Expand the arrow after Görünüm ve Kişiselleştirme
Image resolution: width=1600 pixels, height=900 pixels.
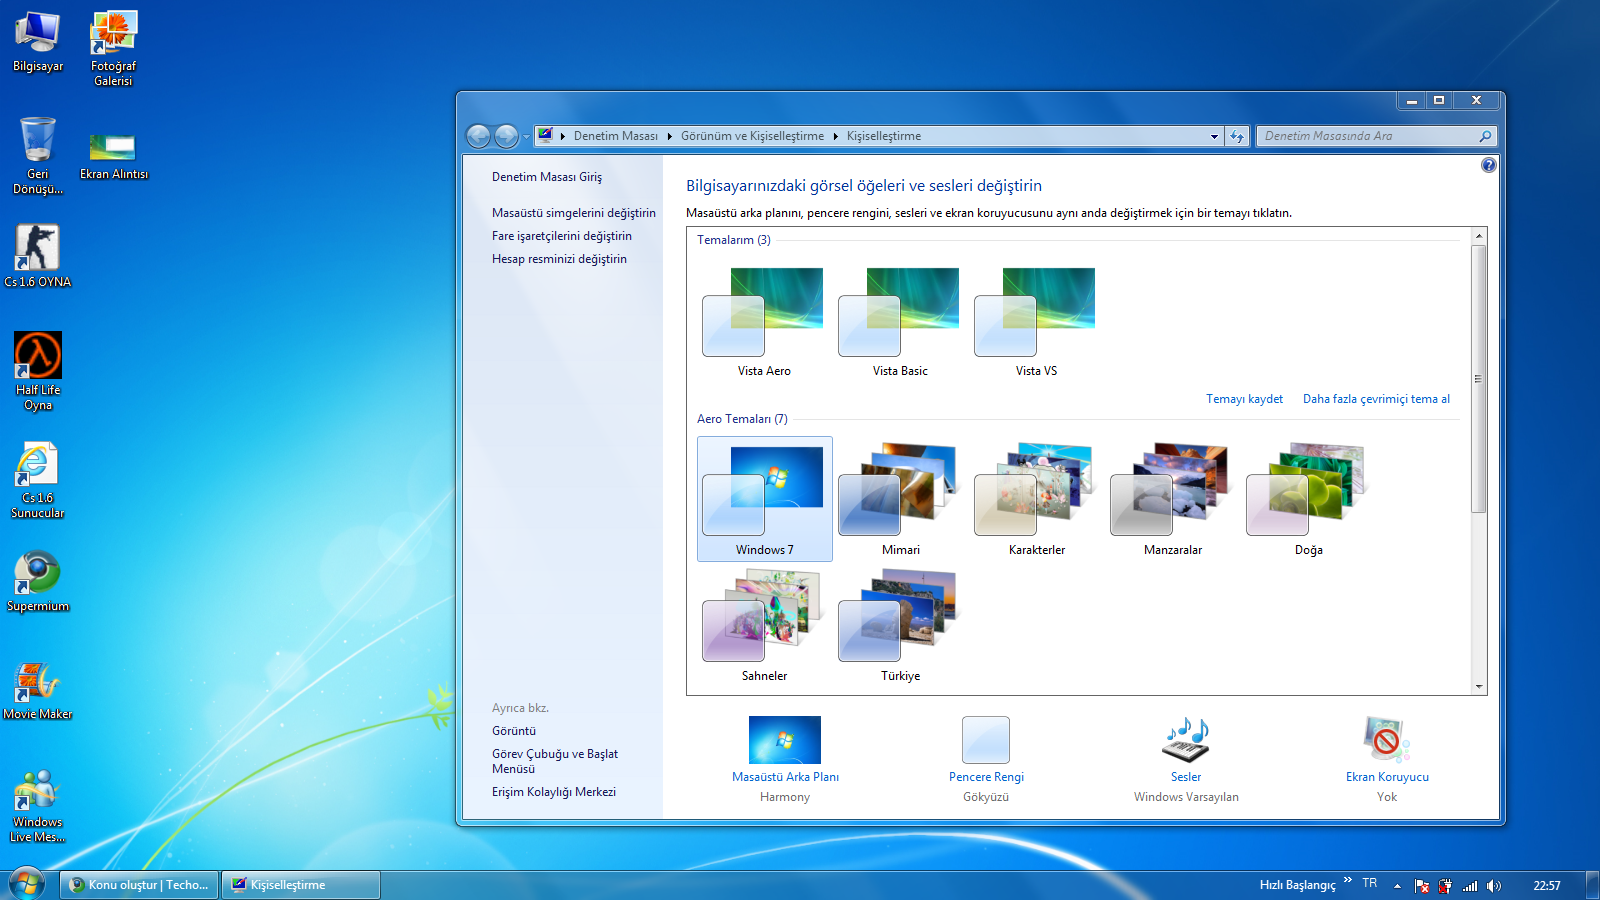tap(836, 136)
